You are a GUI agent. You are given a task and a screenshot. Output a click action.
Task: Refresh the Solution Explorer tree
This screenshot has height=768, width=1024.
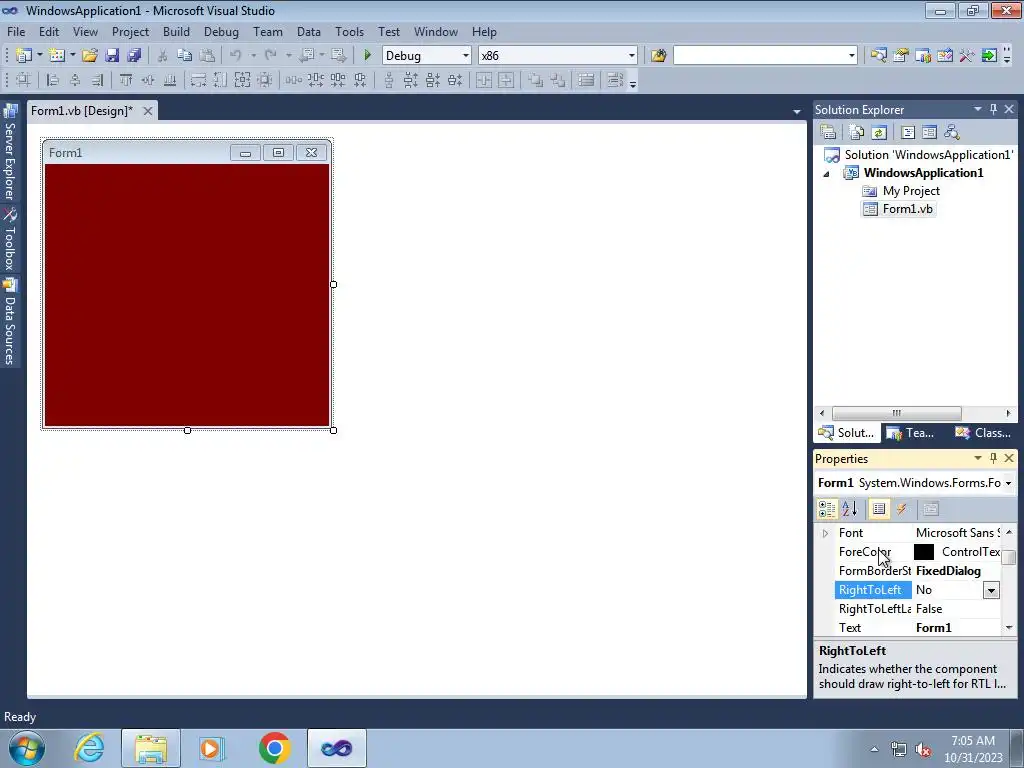879,133
